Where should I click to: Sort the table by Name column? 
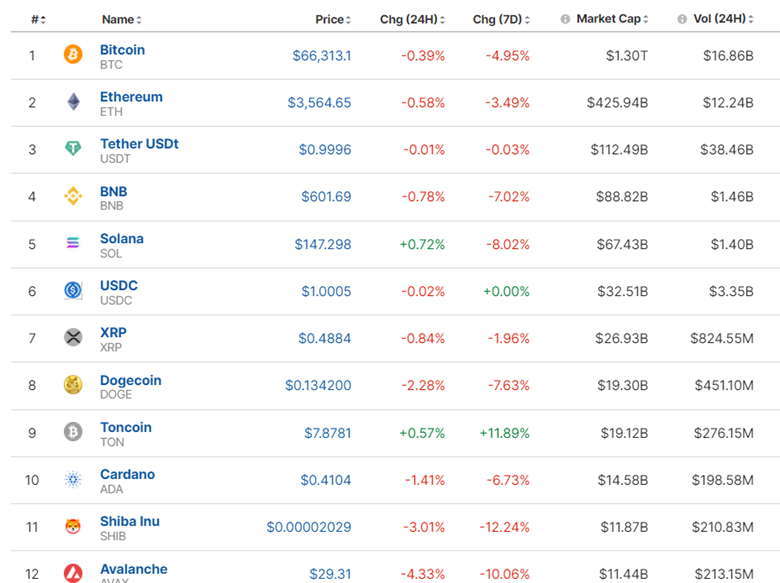point(122,19)
